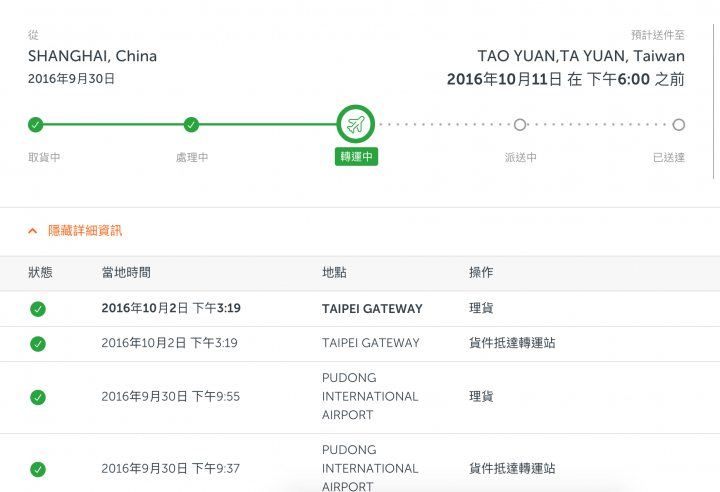Click green check icon in TAIPEI GATEWAY 貨件抵達轉運站 row
This screenshot has height=492, width=720.
[38, 344]
